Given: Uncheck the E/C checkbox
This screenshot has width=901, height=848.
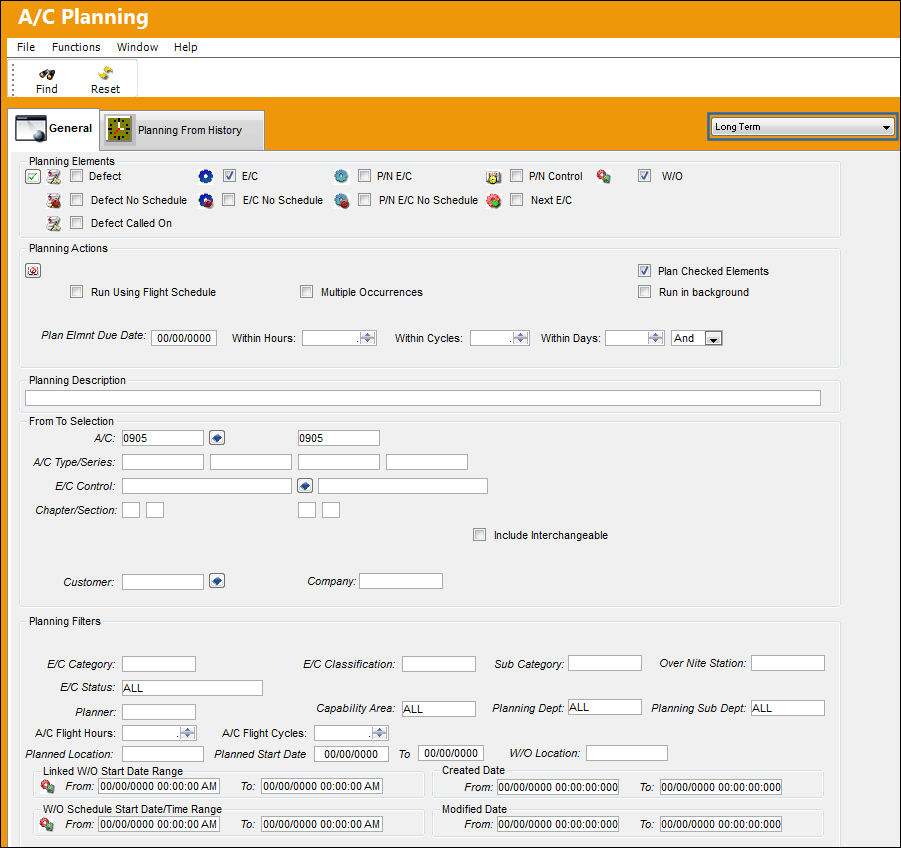Looking at the screenshot, I should [x=229, y=176].
